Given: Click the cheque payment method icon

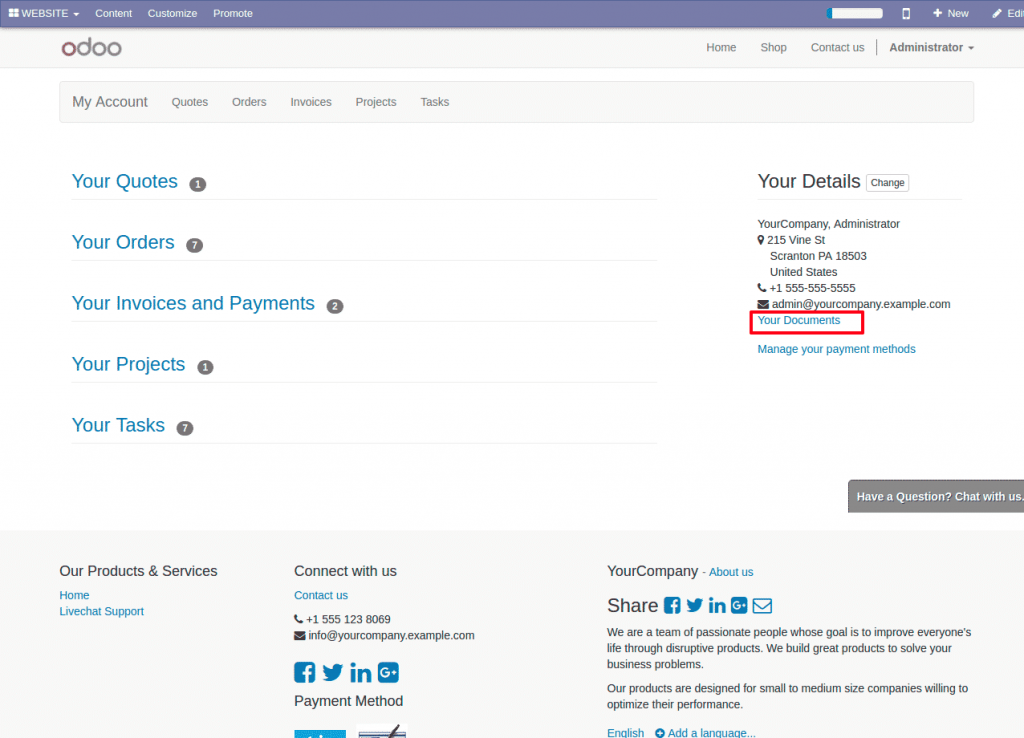Looking at the screenshot, I should 383,731.
